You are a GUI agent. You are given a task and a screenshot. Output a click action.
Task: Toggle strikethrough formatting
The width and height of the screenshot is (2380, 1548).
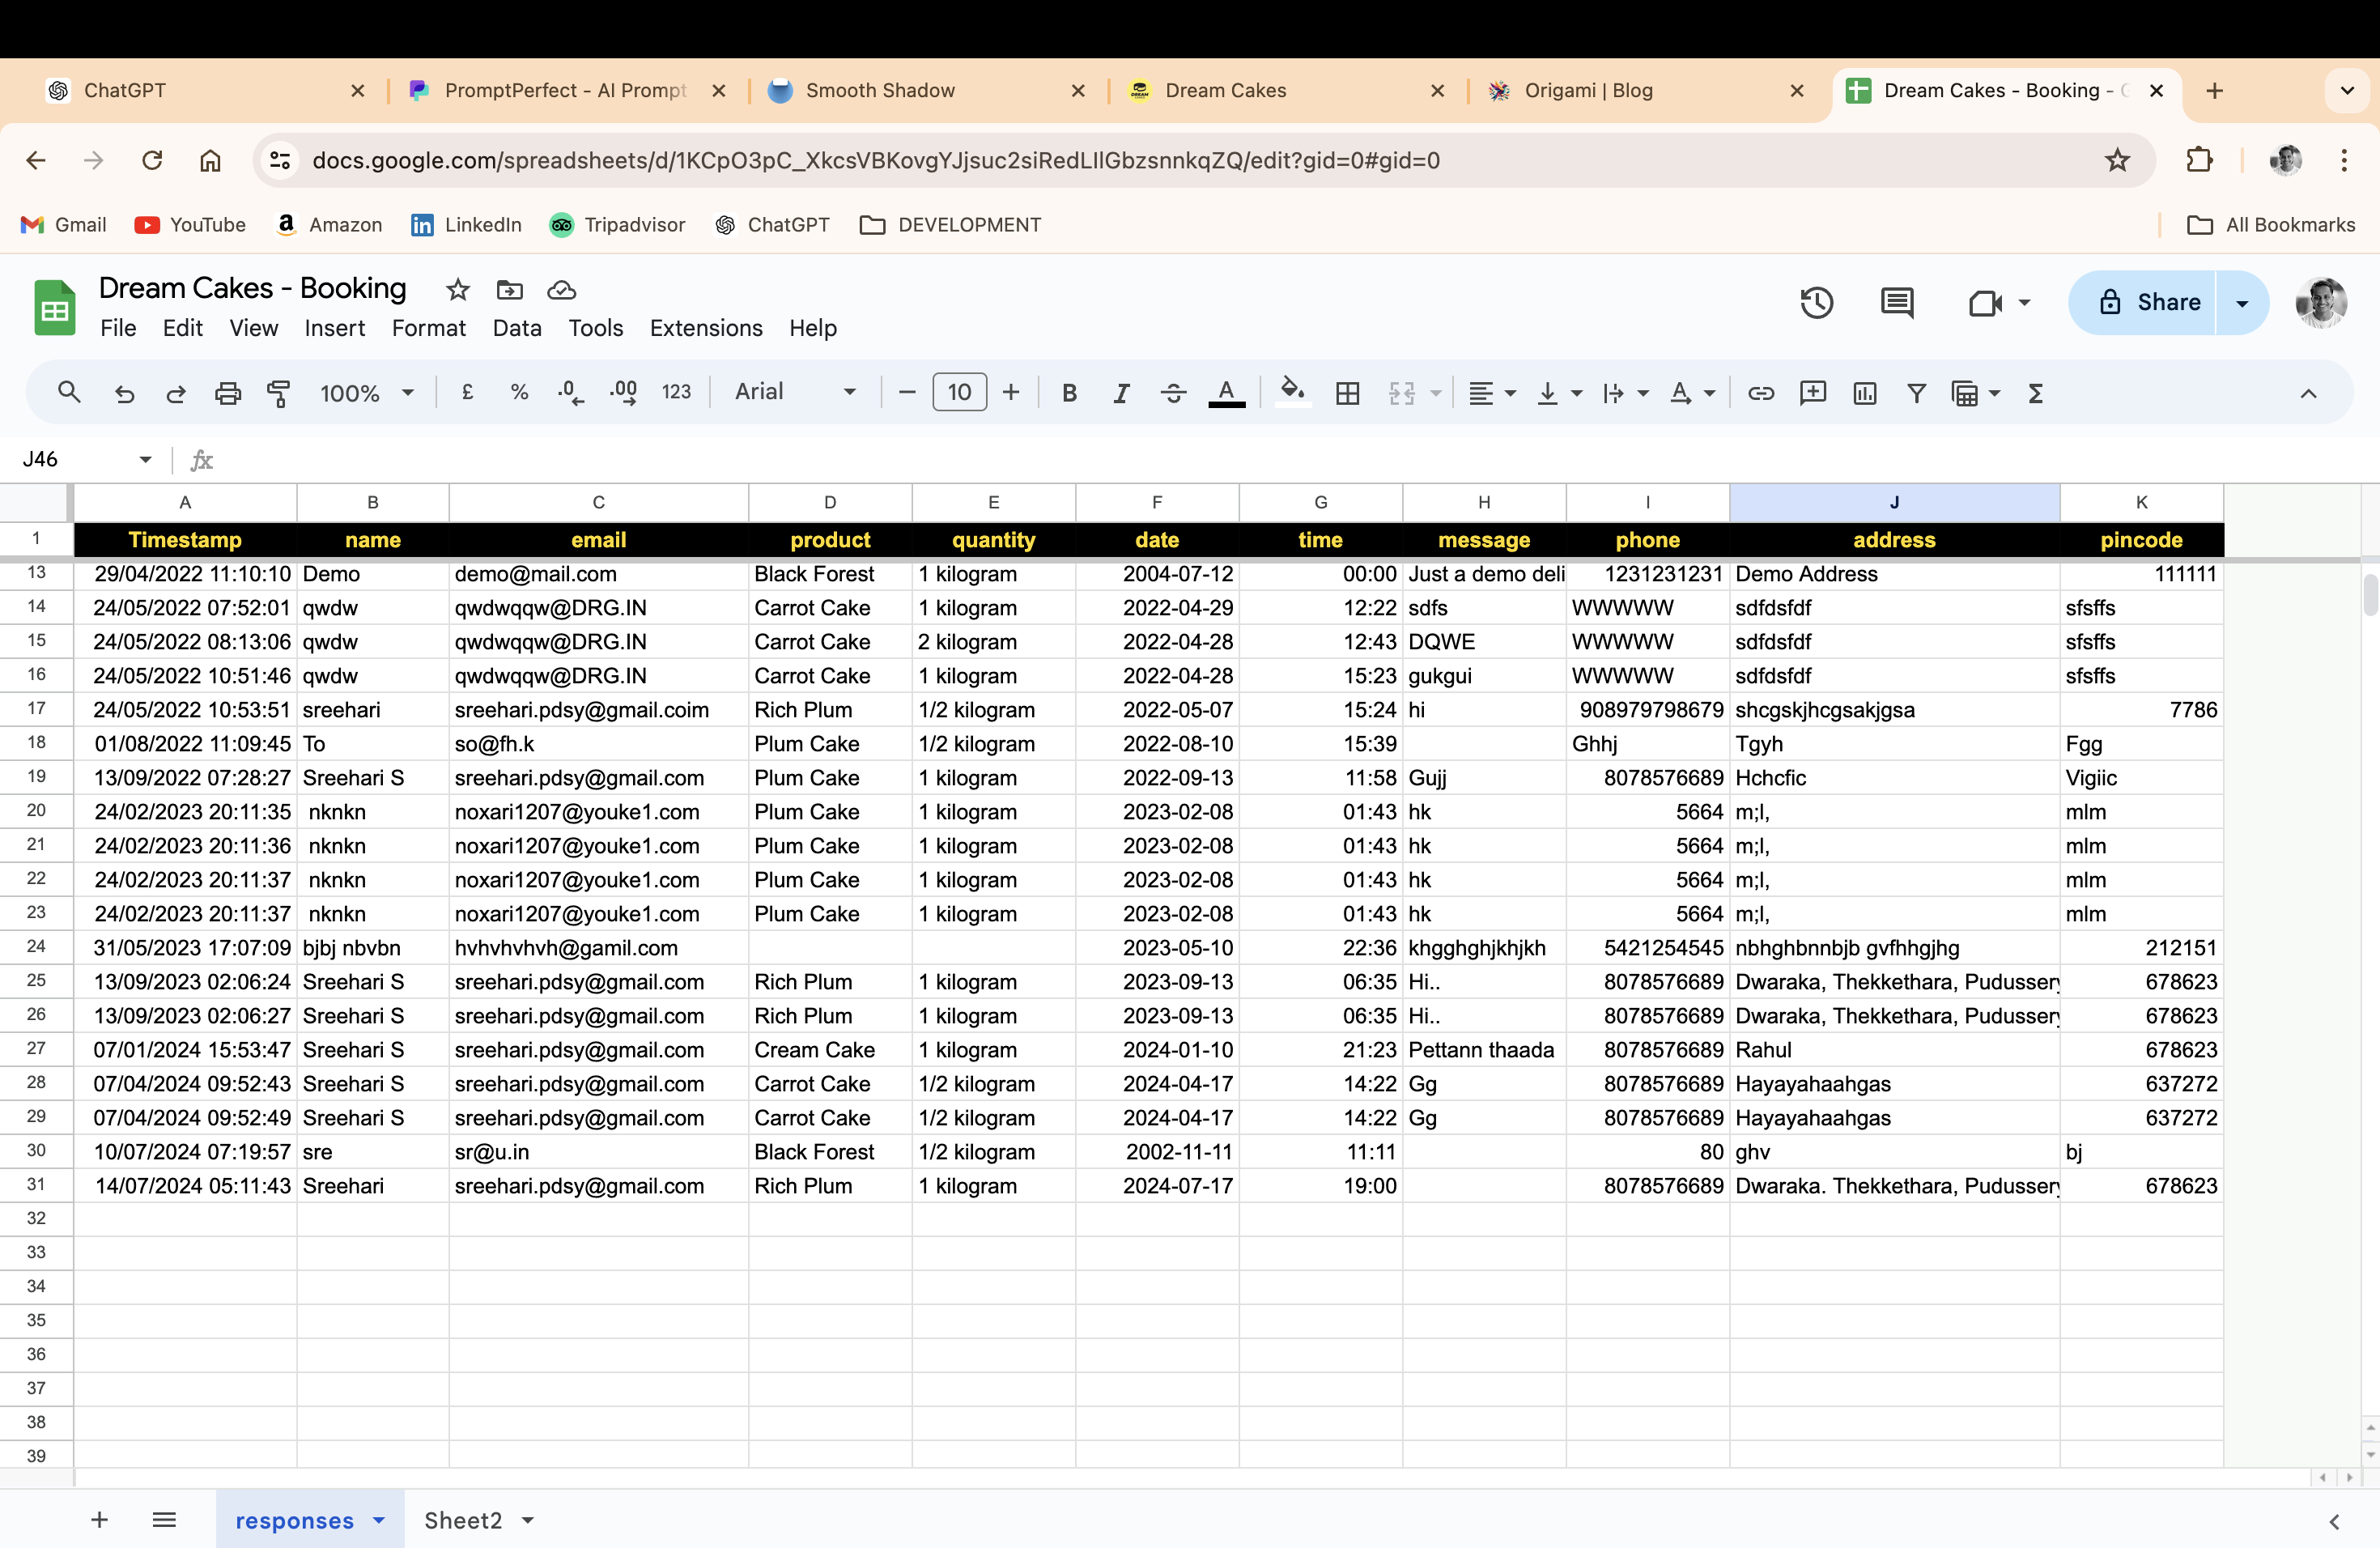[1173, 393]
